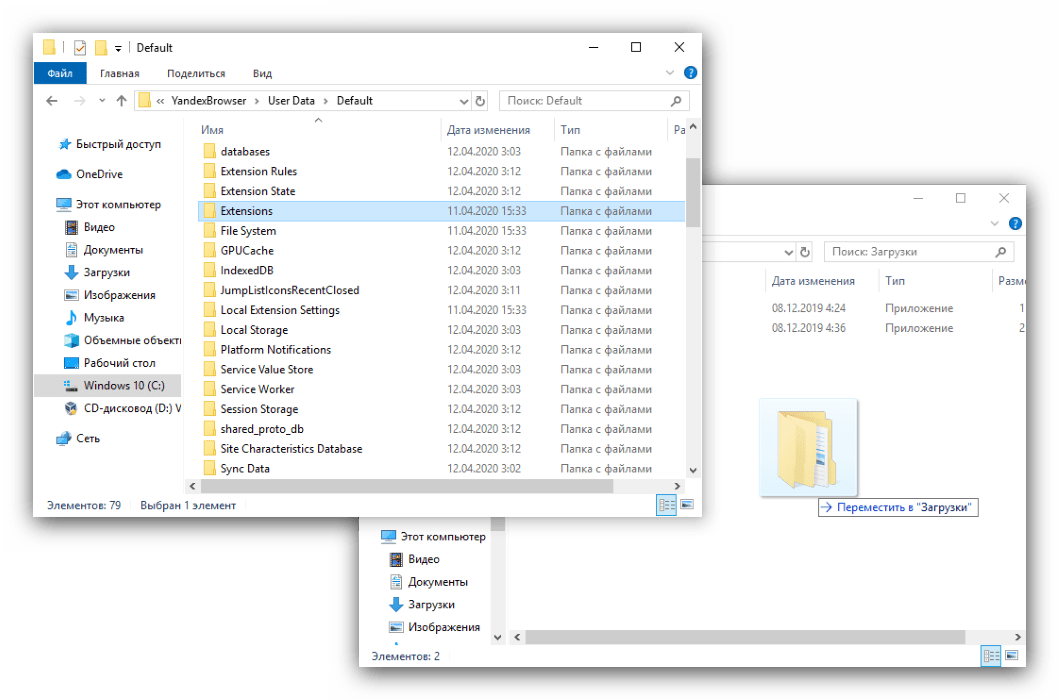Screen dimensions: 1059x700
Task: Click the Back arrow in Default window
Action: [x=52, y=101]
